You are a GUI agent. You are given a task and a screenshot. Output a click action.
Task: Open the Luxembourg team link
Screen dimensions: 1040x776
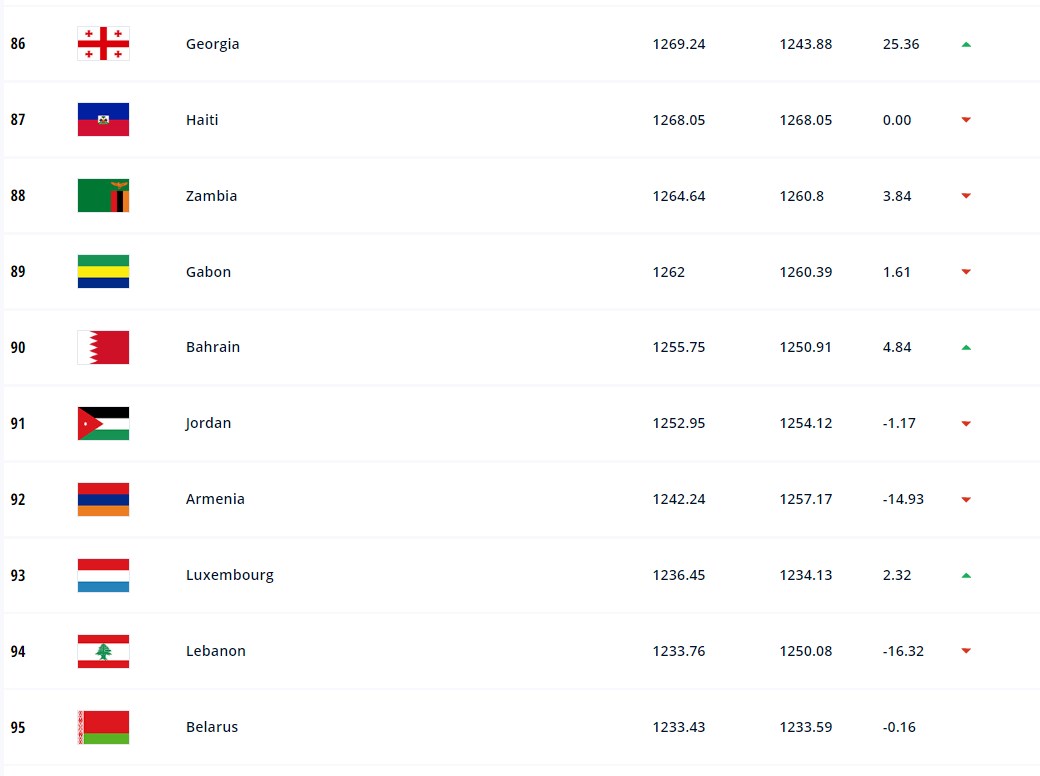[229, 575]
